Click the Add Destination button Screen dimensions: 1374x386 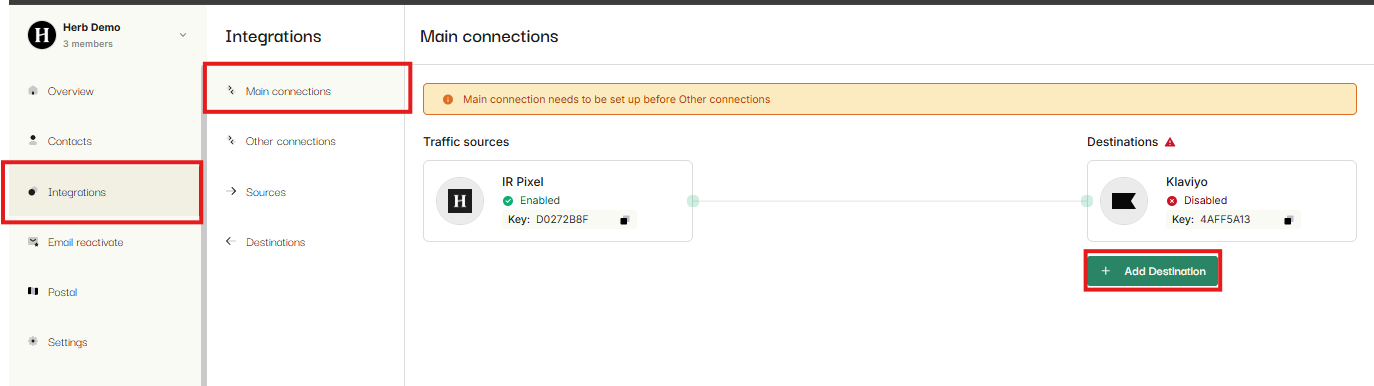pyautogui.click(x=1153, y=271)
